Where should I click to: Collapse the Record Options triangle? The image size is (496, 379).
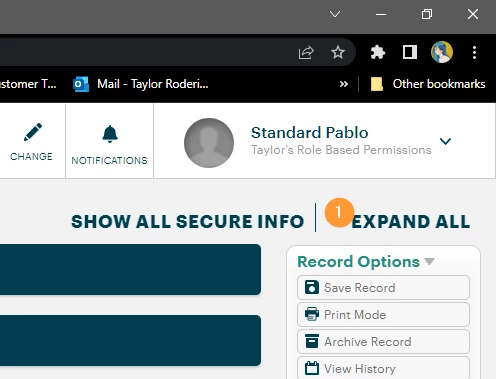click(430, 261)
